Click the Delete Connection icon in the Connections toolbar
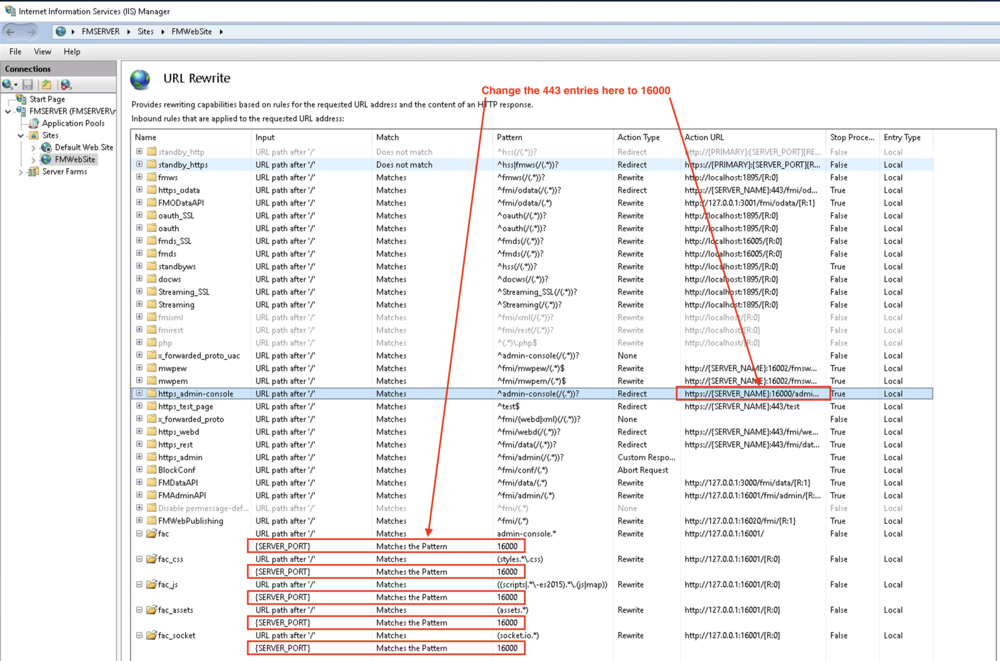The image size is (1000, 661). tap(66, 84)
